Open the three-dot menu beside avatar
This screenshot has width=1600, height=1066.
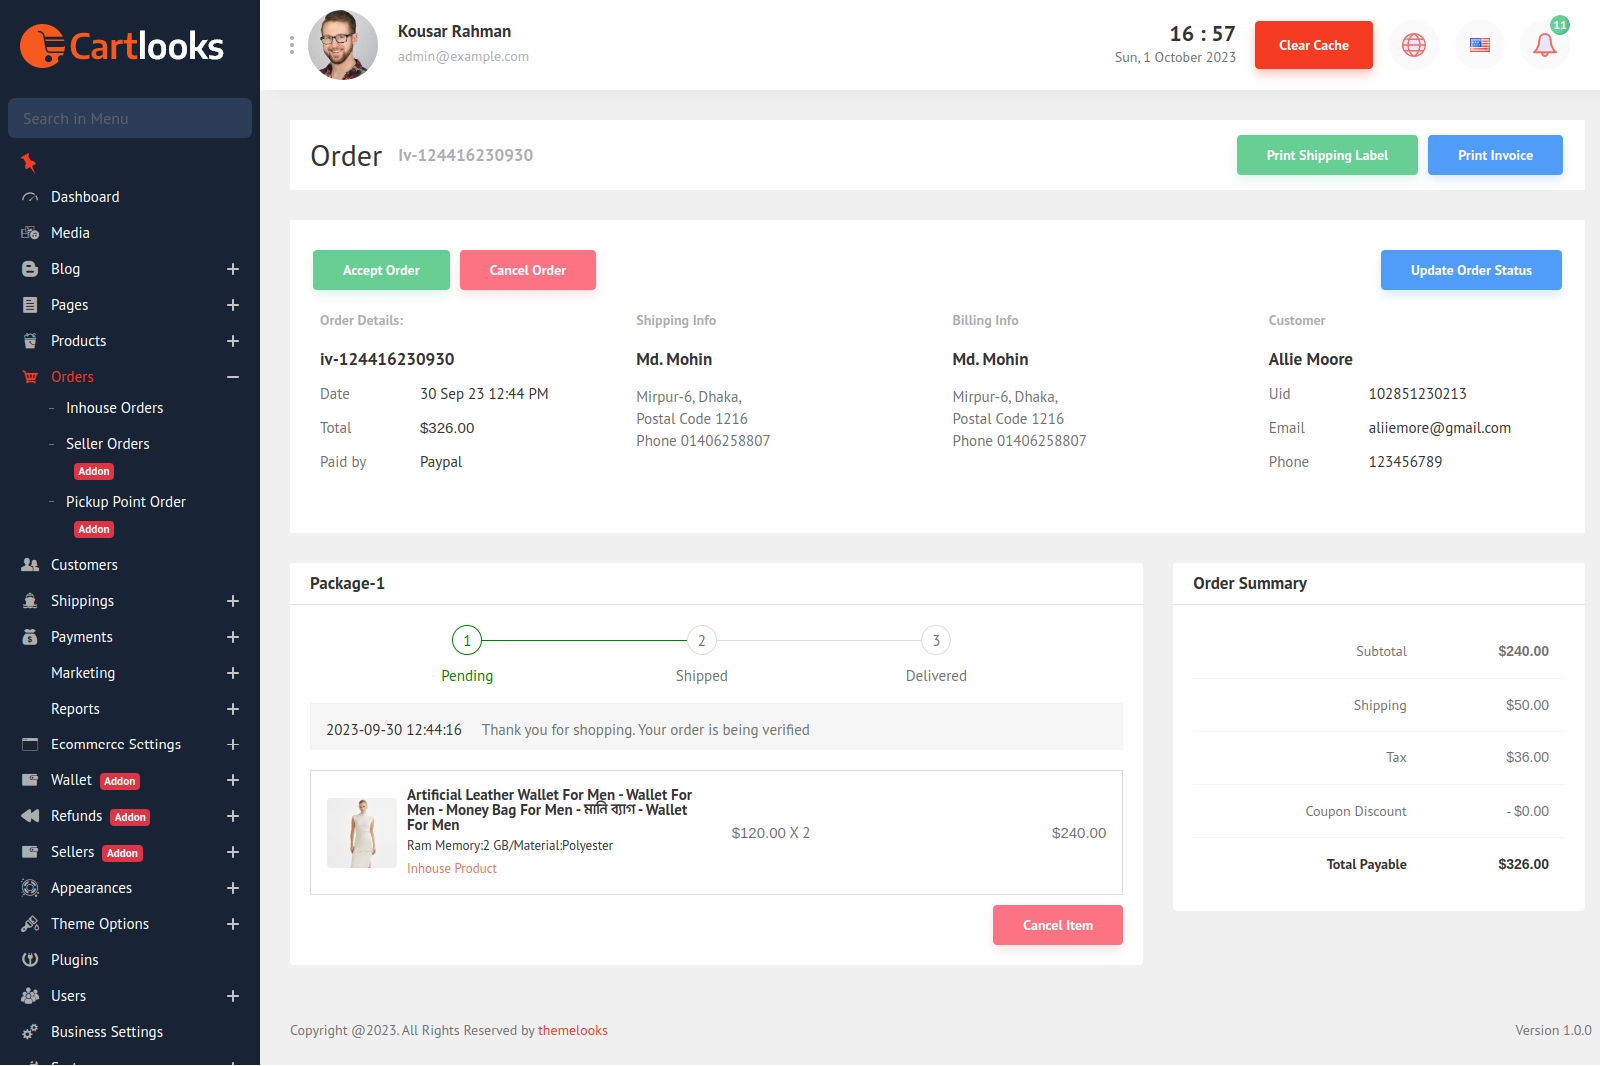292,45
